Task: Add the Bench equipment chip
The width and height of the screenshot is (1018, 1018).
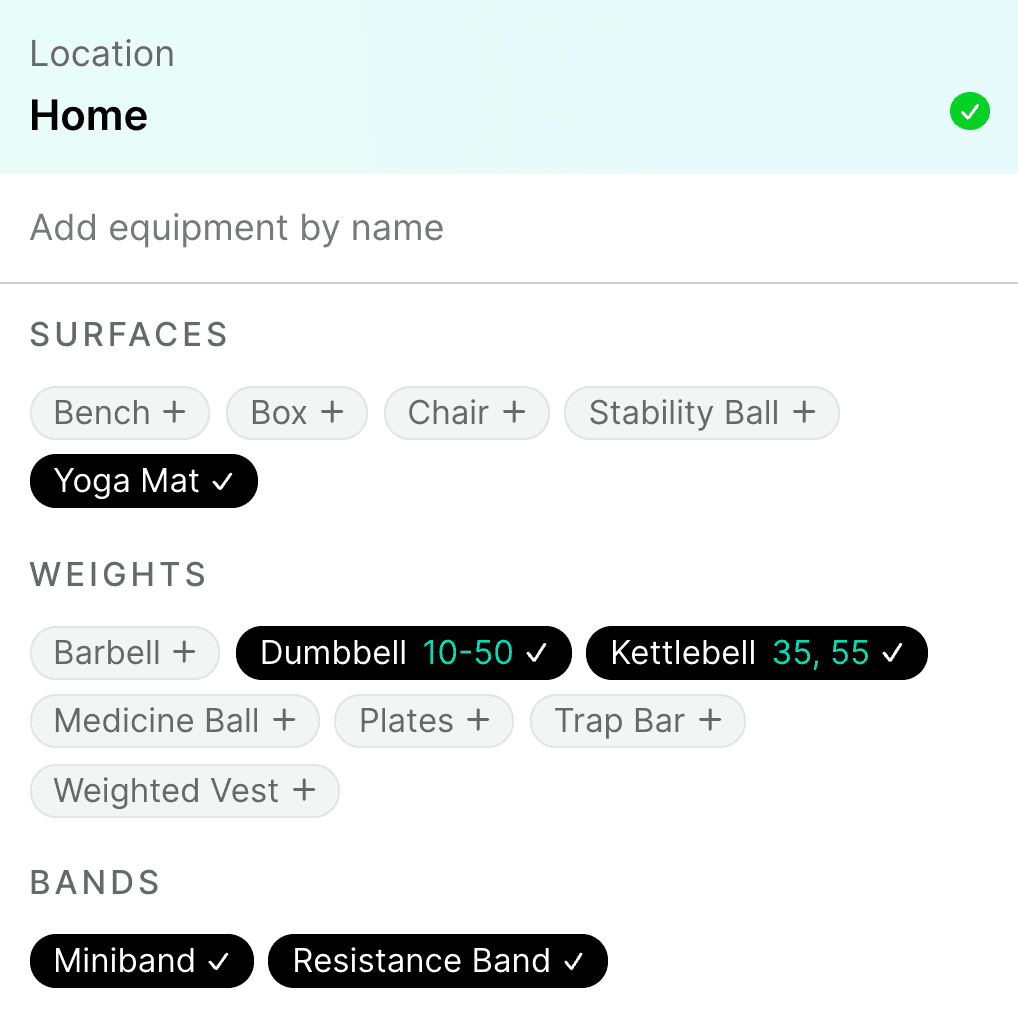Action: click(119, 413)
